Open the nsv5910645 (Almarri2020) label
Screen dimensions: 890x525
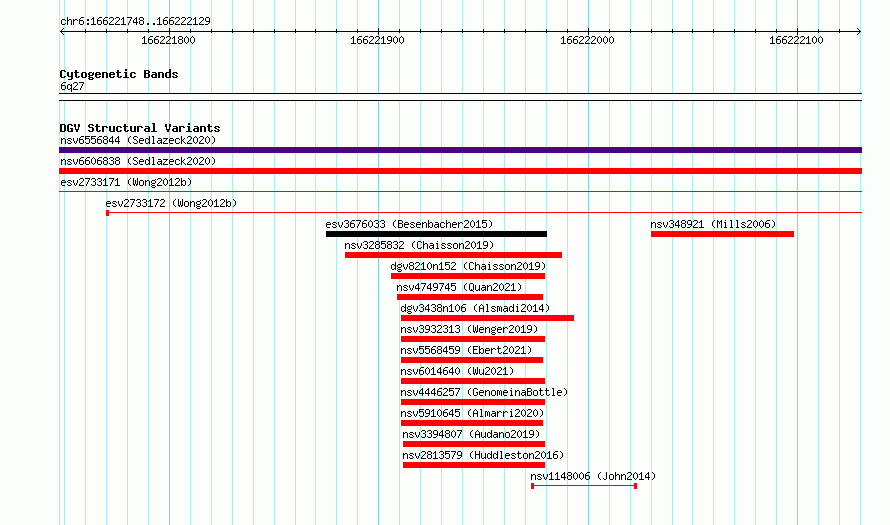pyautogui.click(x=472, y=413)
